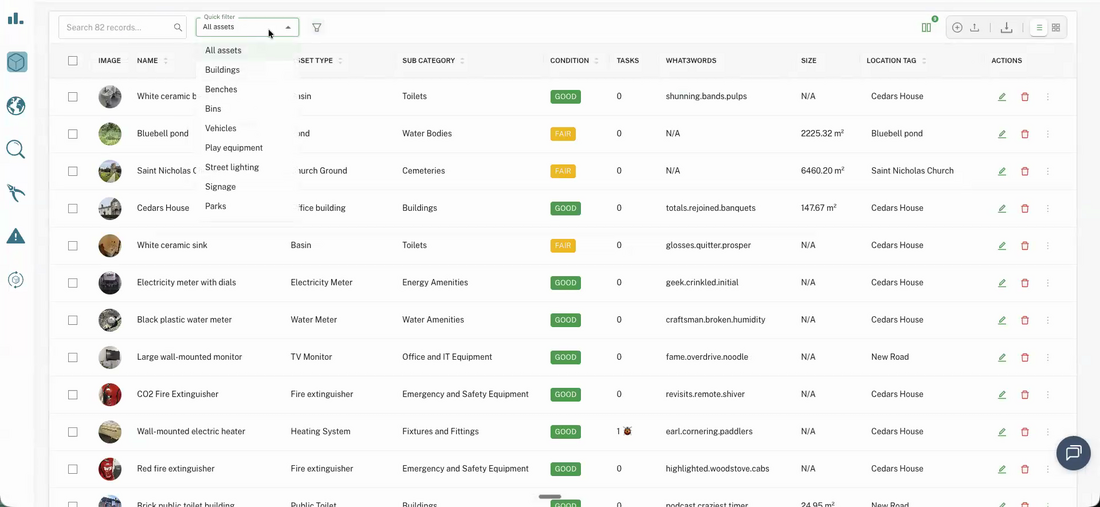The image size is (1100, 507).
Task: Click the funnel advanced filter icon
Action: click(316, 27)
